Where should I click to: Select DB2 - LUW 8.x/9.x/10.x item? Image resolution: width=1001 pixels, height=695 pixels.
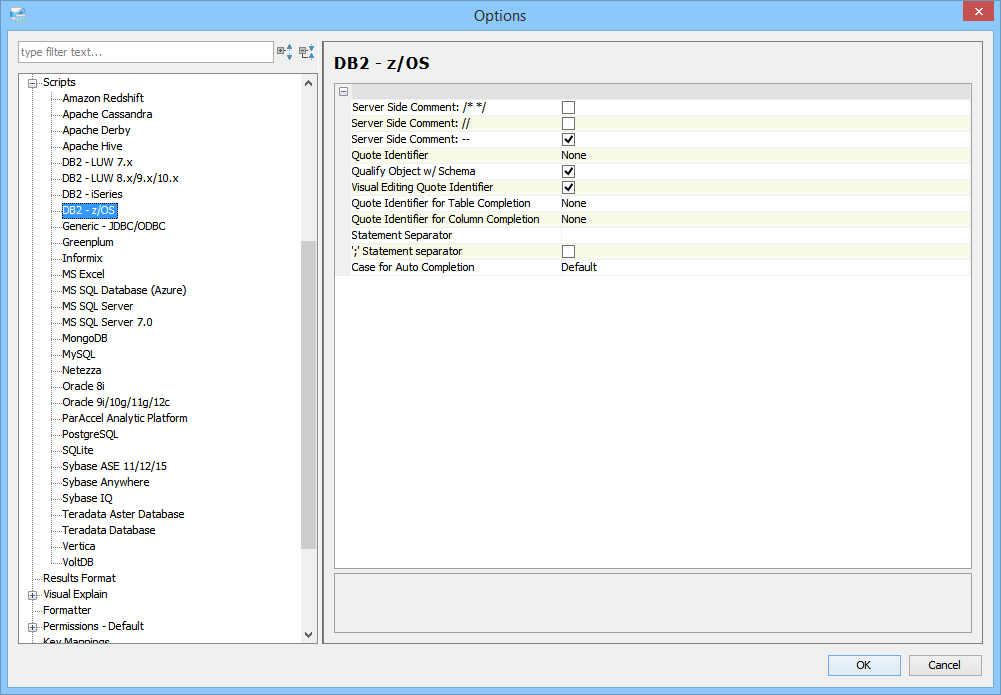[x=120, y=177]
